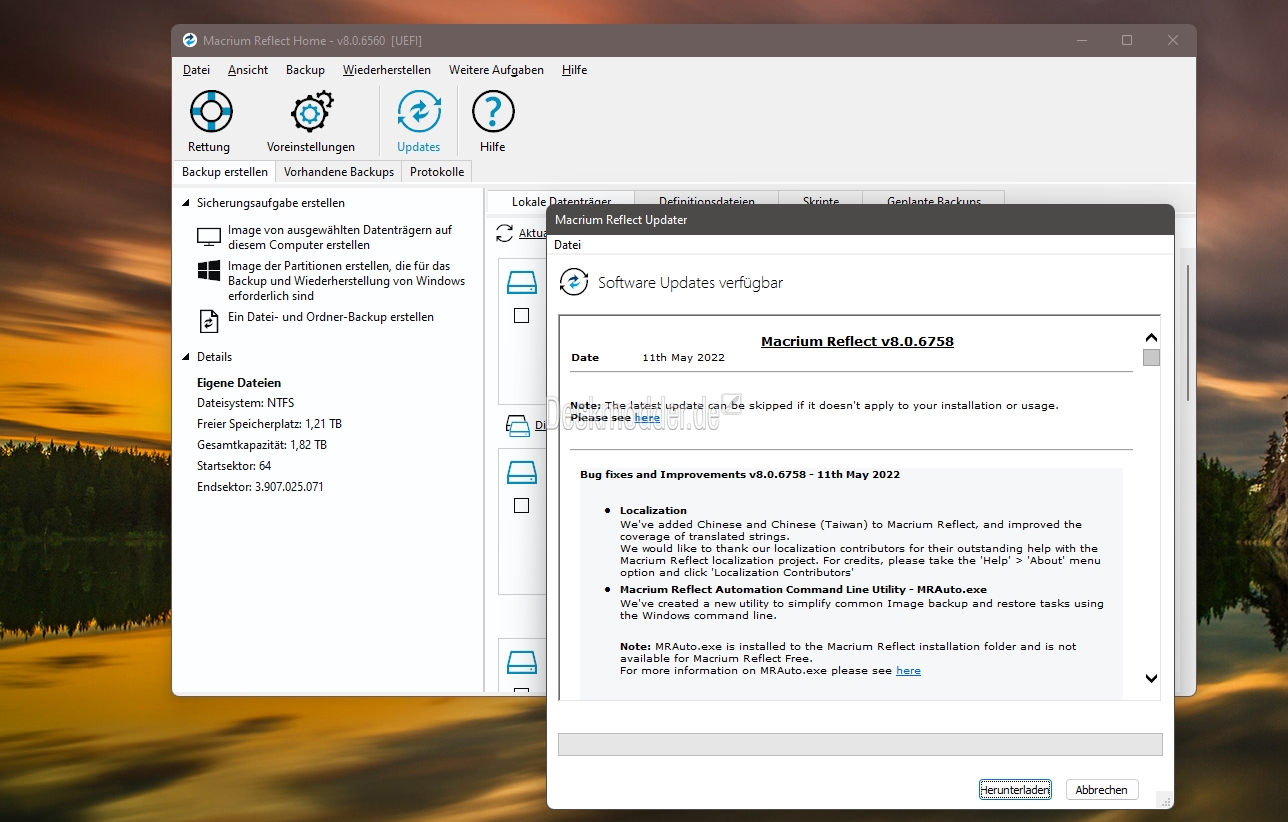Click the Herunterladen button
The width and height of the screenshot is (1288, 822).
point(1015,790)
